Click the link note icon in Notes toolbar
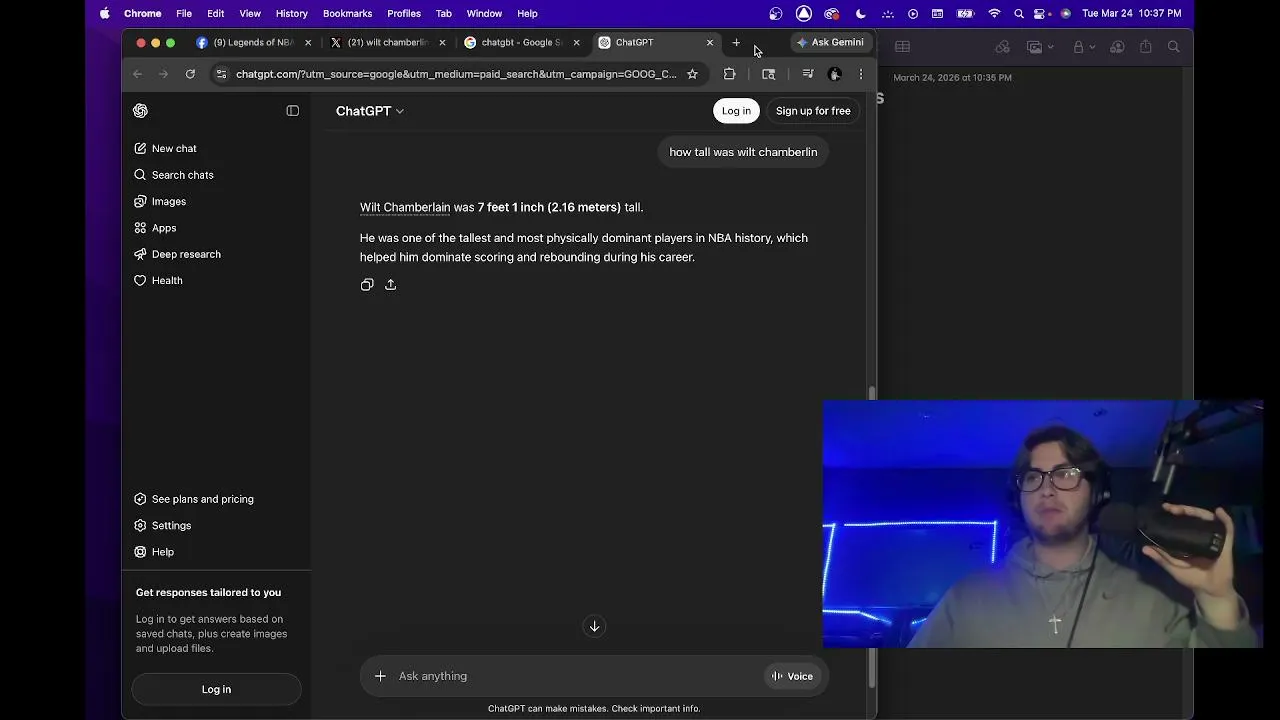The width and height of the screenshot is (1280, 720). pos(1003,47)
